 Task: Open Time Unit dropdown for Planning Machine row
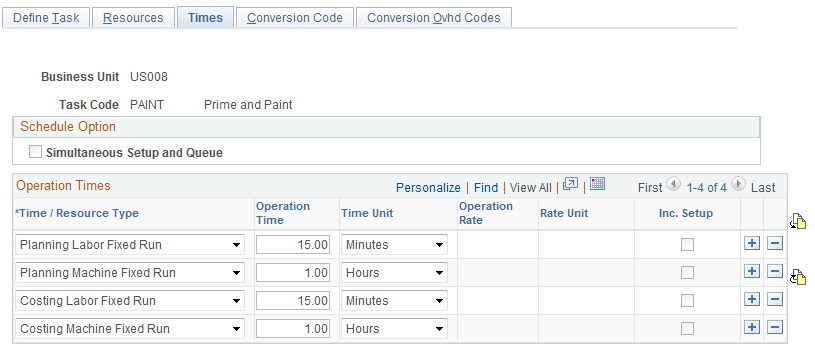click(395, 273)
